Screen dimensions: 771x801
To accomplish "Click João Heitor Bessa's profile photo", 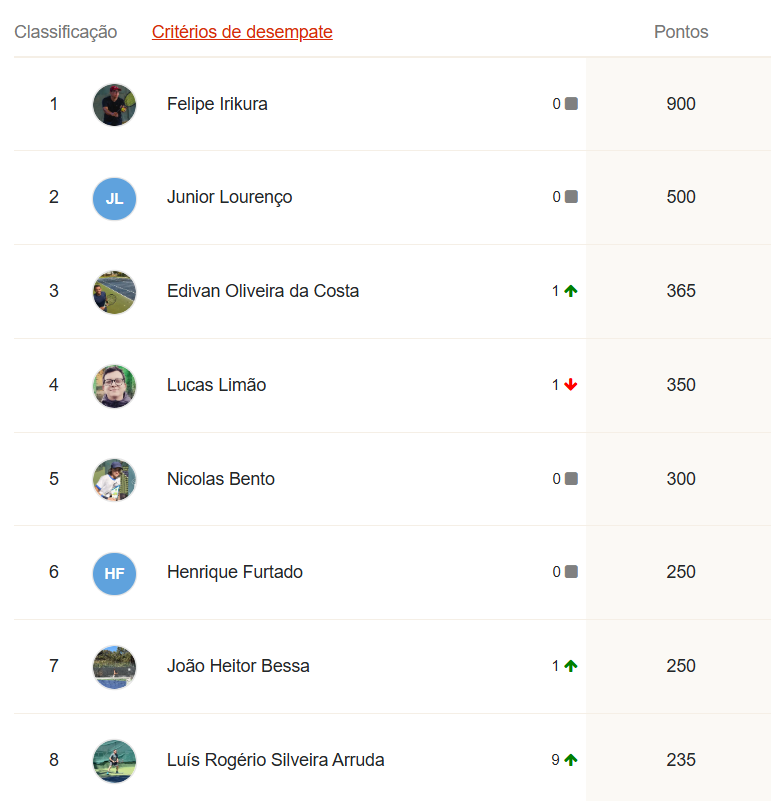I will [114, 666].
